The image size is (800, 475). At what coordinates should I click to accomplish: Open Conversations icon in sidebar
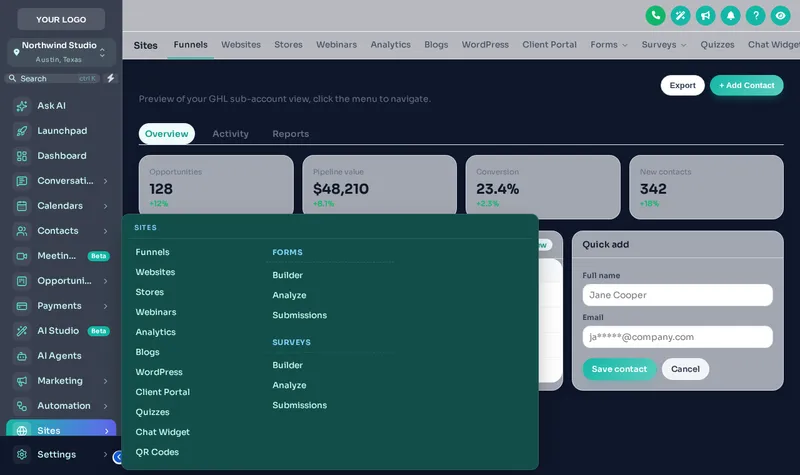click(22, 181)
